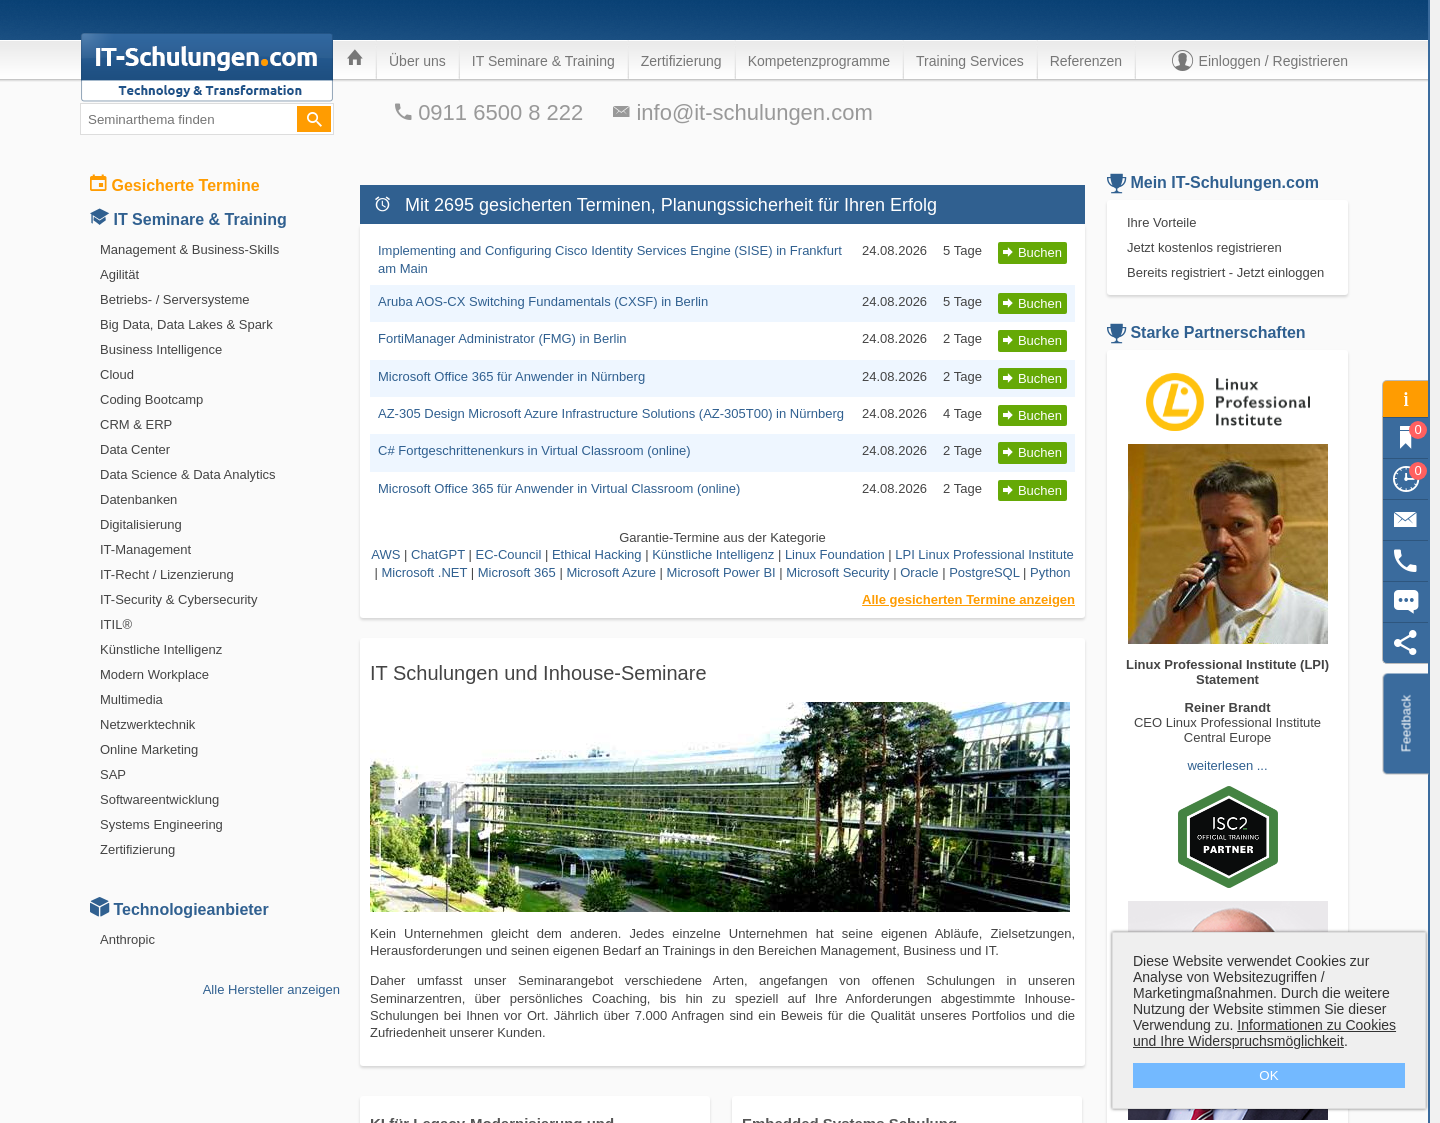Open the orange info sidebar icon
The width and height of the screenshot is (1440, 1123).
point(1405,399)
